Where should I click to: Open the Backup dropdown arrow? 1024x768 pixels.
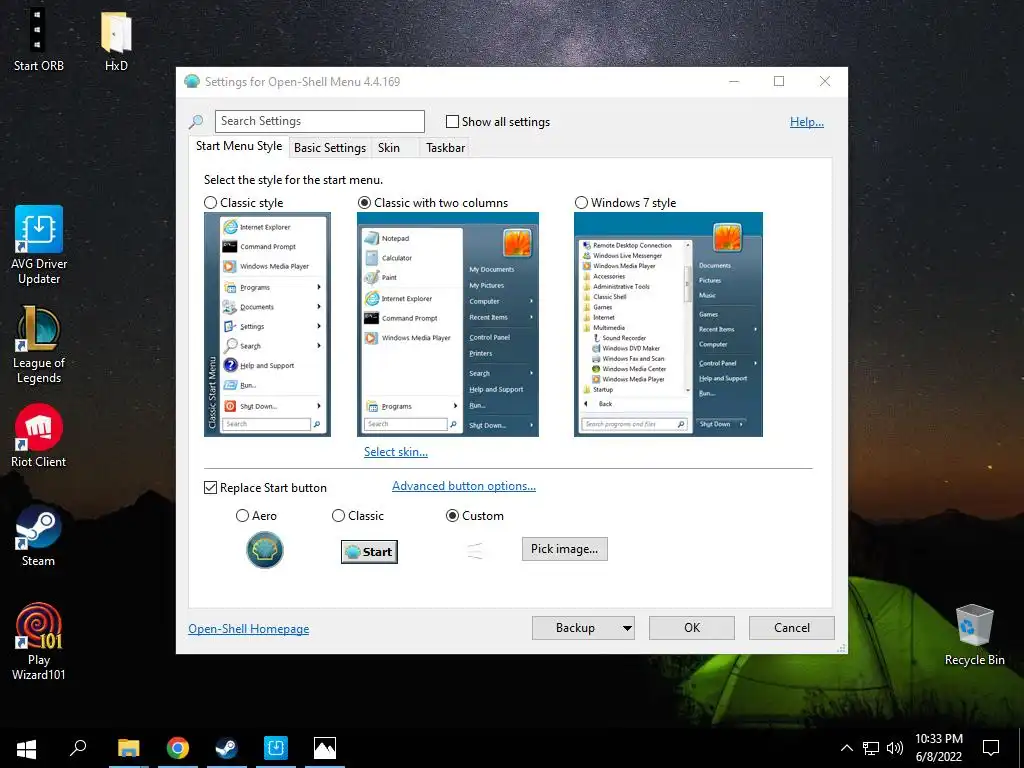coord(627,628)
